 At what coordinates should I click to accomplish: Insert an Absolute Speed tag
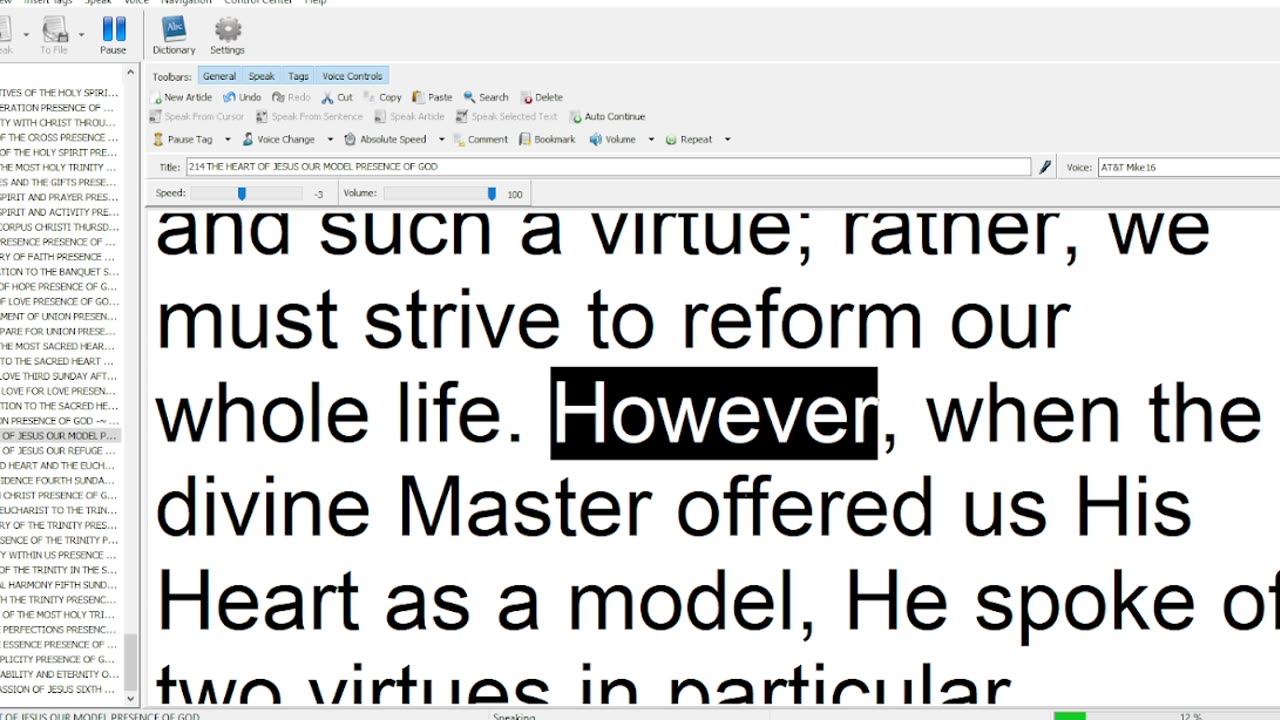pos(385,139)
